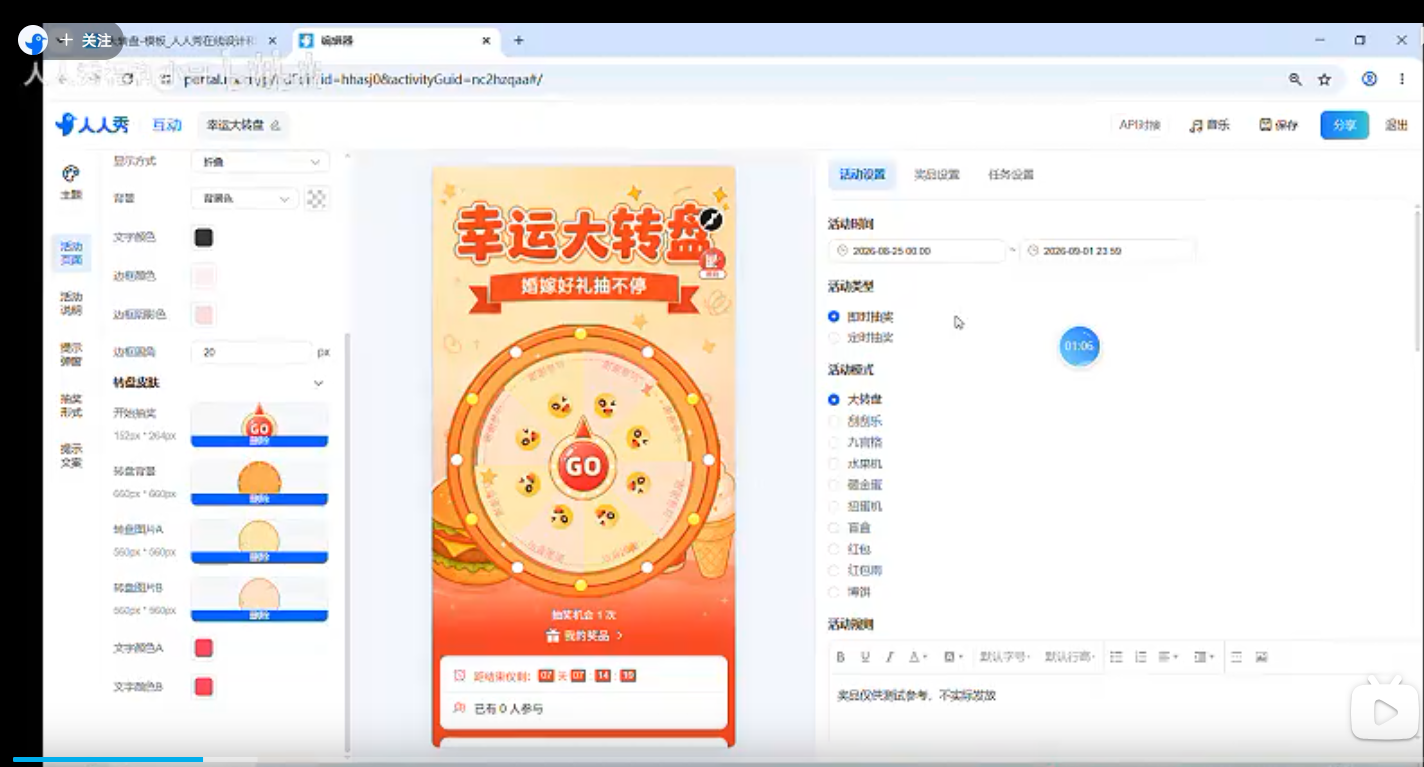Rename activity via pencil icon beside 幸运大转盘

275,126
